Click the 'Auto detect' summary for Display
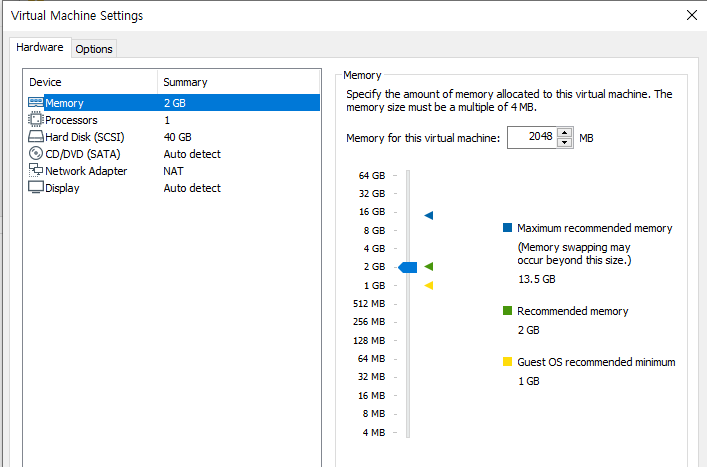This screenshot has height=467, width=707. coord(192,188)
